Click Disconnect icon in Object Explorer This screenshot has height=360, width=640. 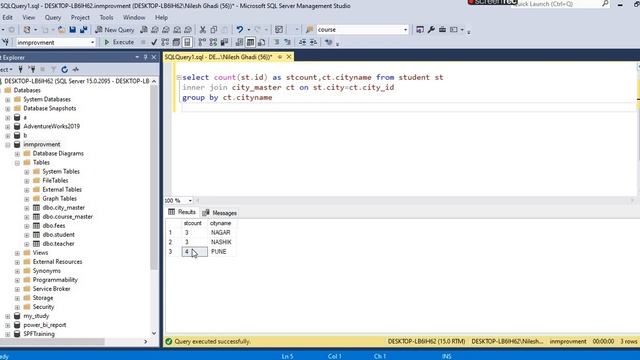[31, 69]
